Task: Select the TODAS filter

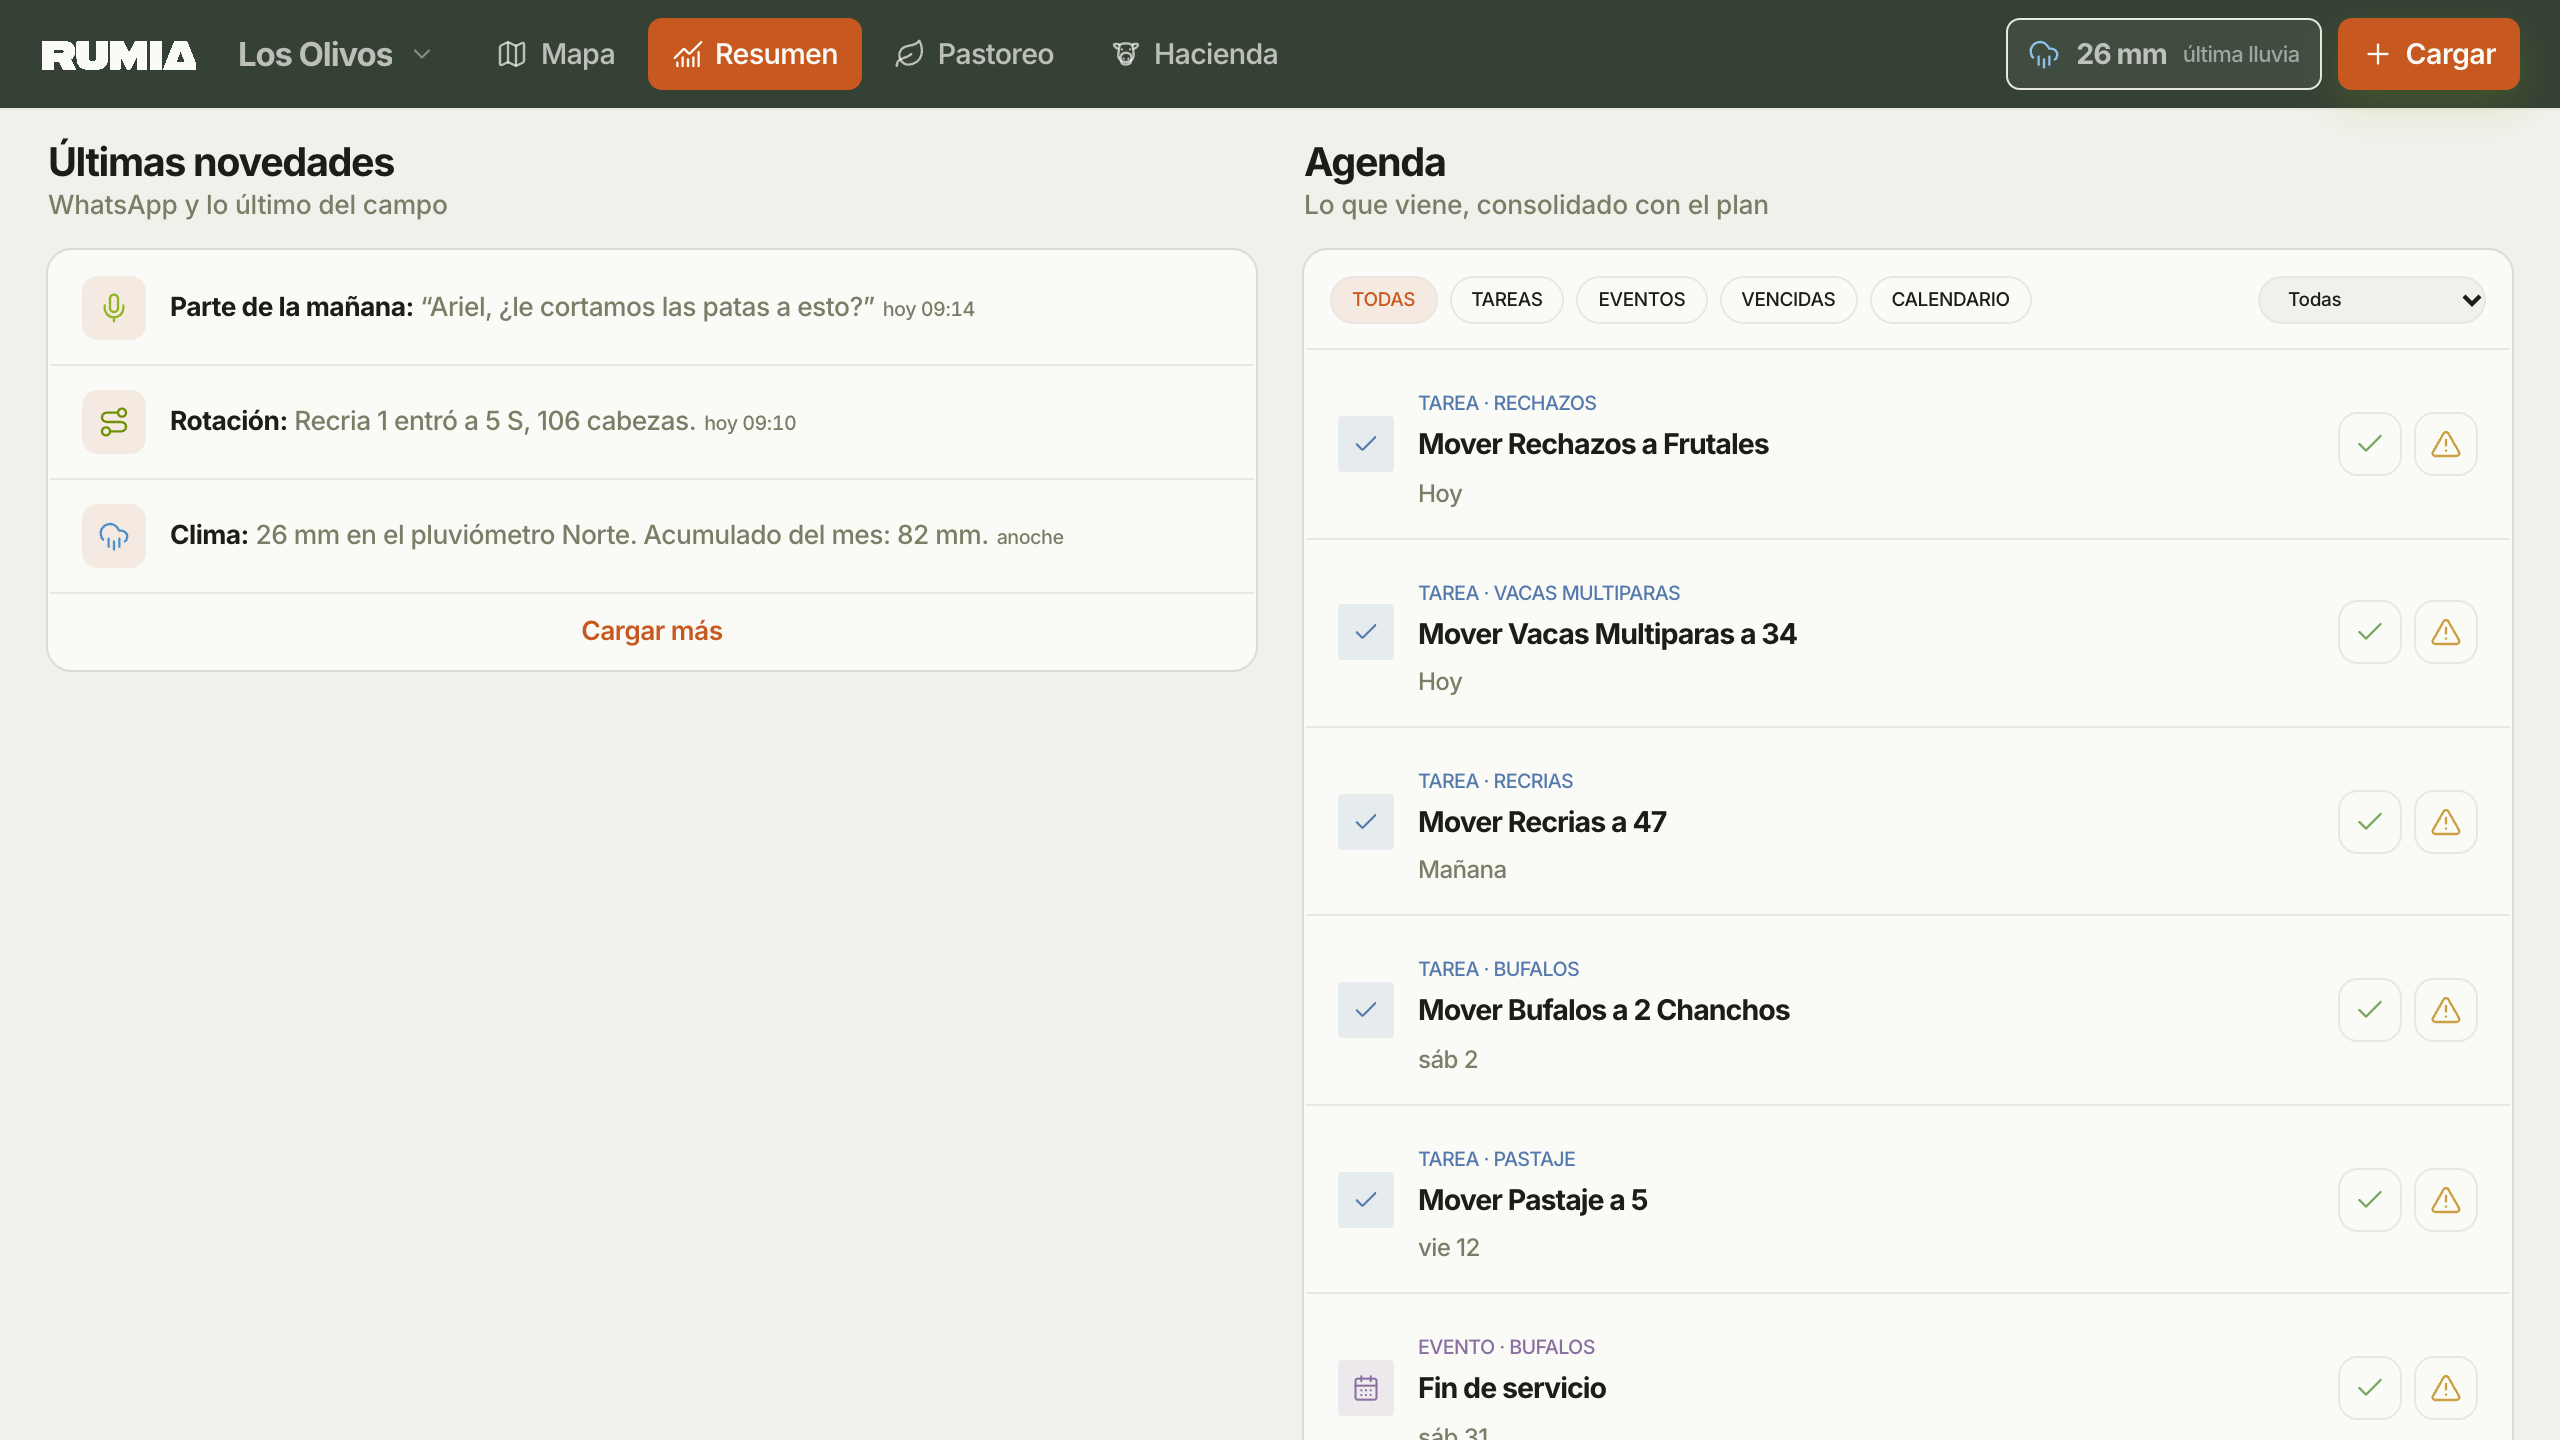Action: coord(1384,300)
